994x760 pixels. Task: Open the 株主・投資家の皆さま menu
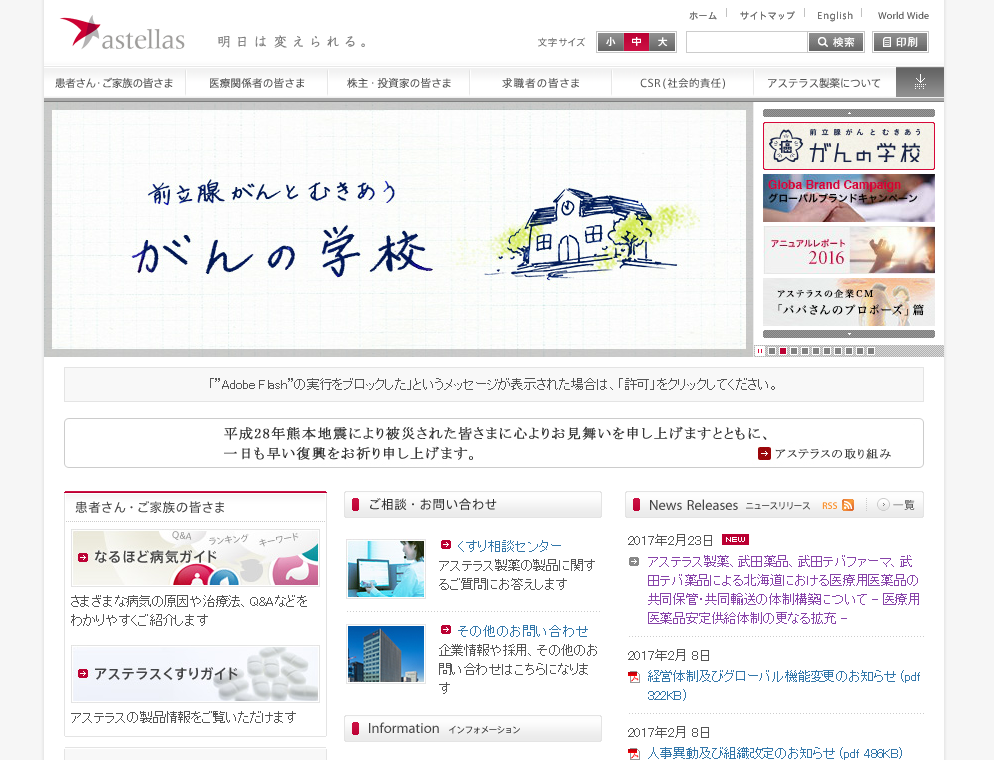pos(399,83)
